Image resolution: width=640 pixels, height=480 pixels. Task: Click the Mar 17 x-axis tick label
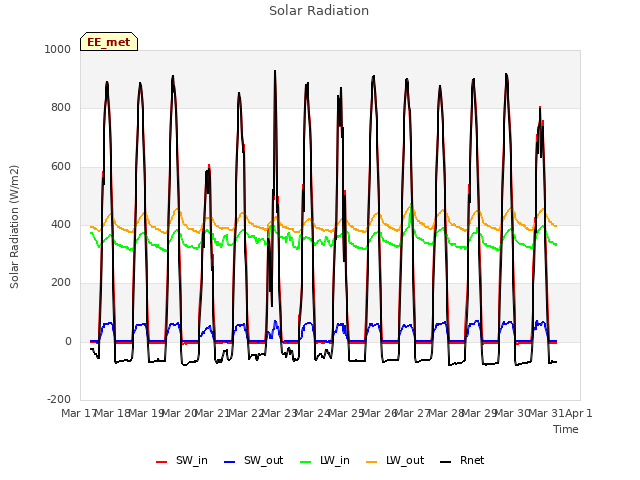pos(79,413)
